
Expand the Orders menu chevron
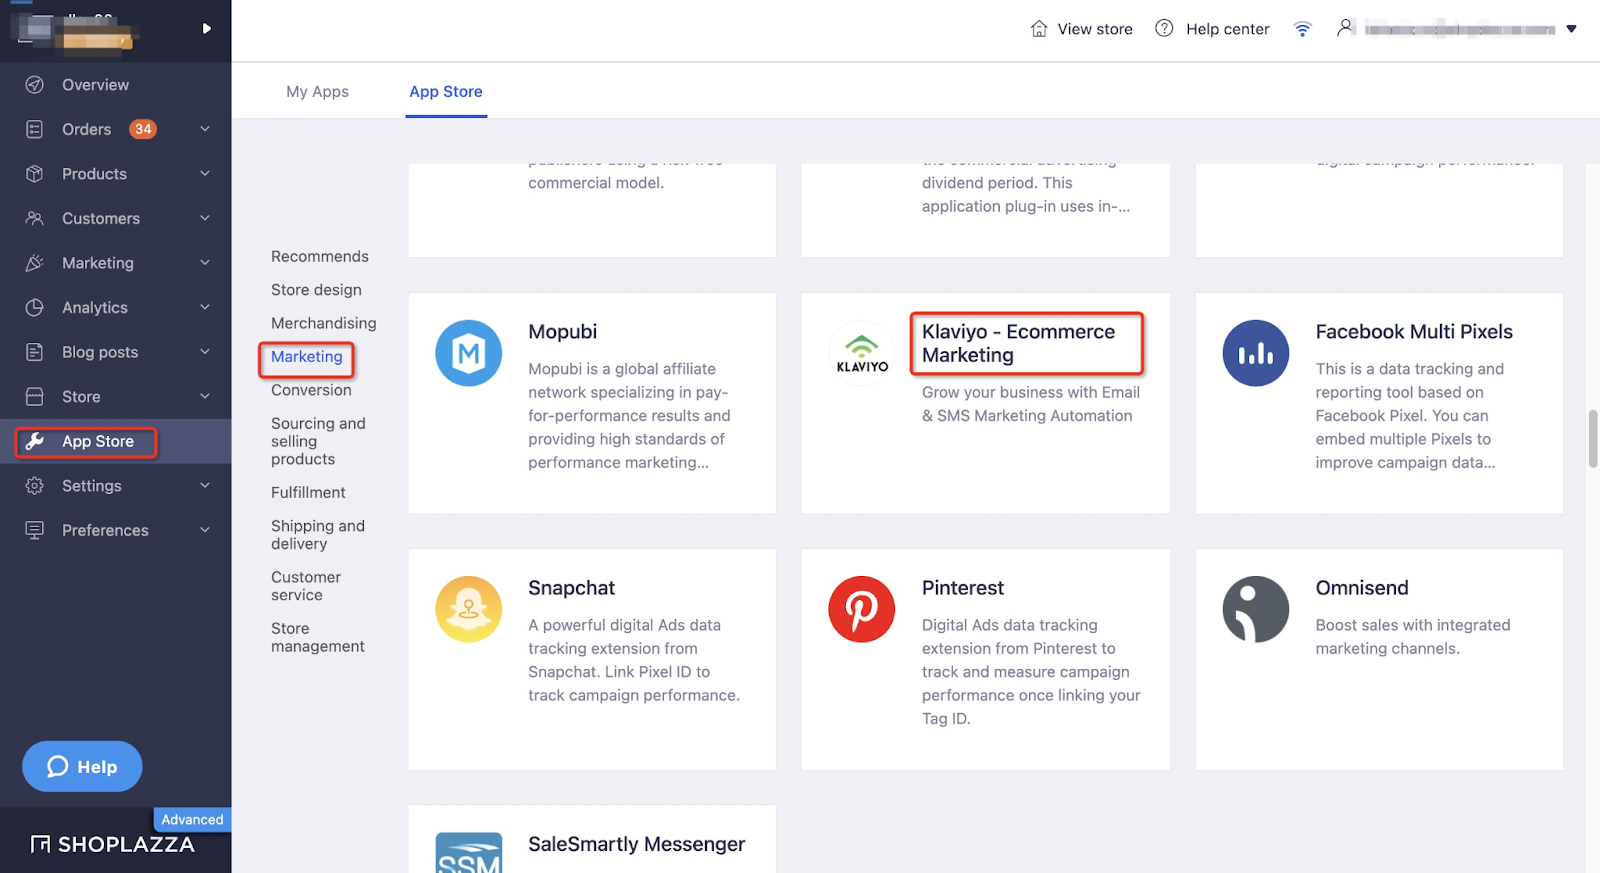pos(205,129)
